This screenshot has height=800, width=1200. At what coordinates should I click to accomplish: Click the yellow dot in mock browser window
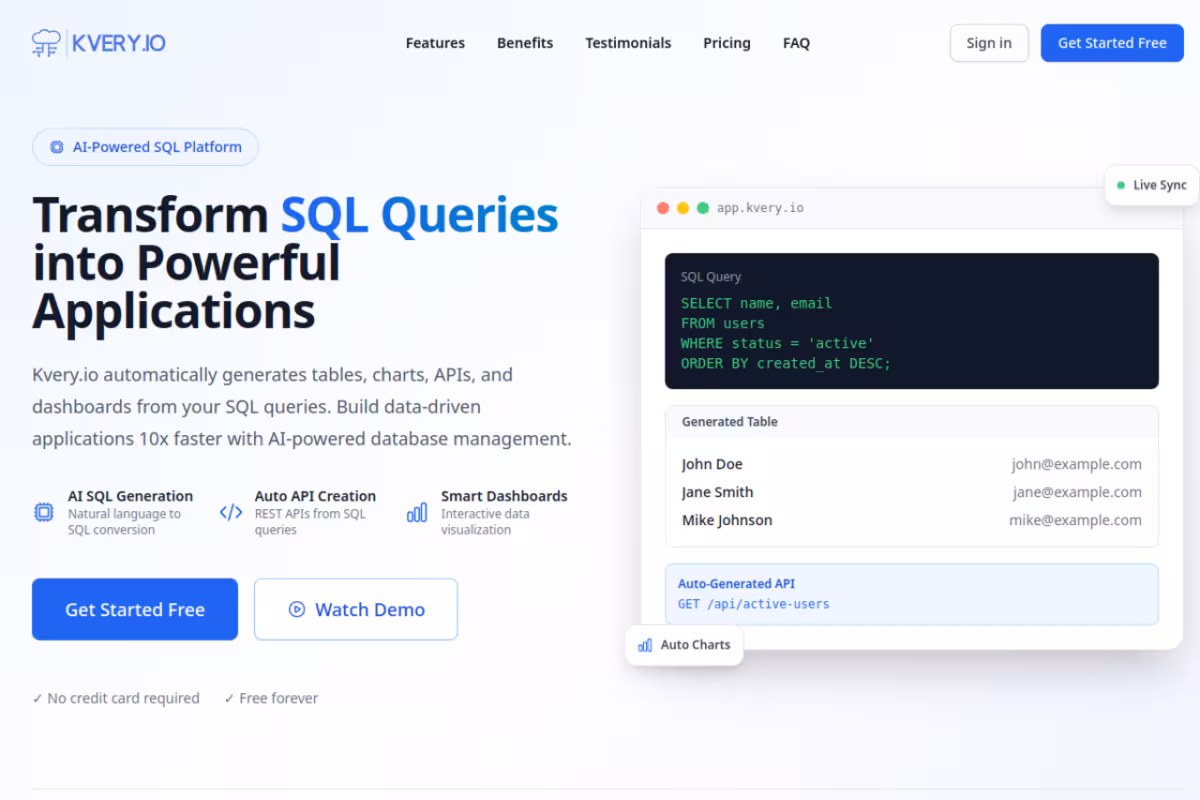683,208
